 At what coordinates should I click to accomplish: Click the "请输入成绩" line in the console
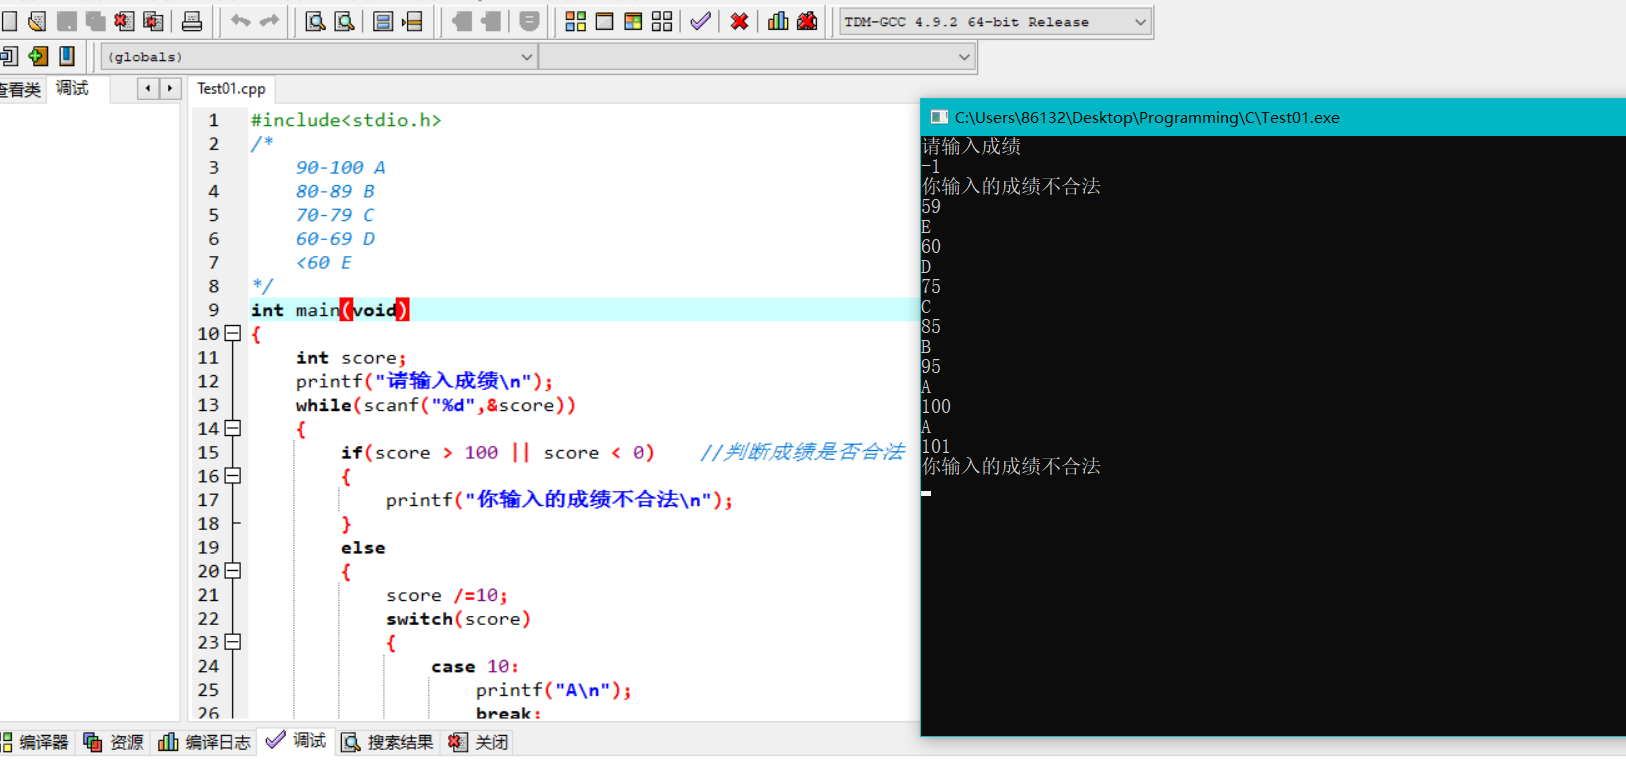(x=971, y=147)
